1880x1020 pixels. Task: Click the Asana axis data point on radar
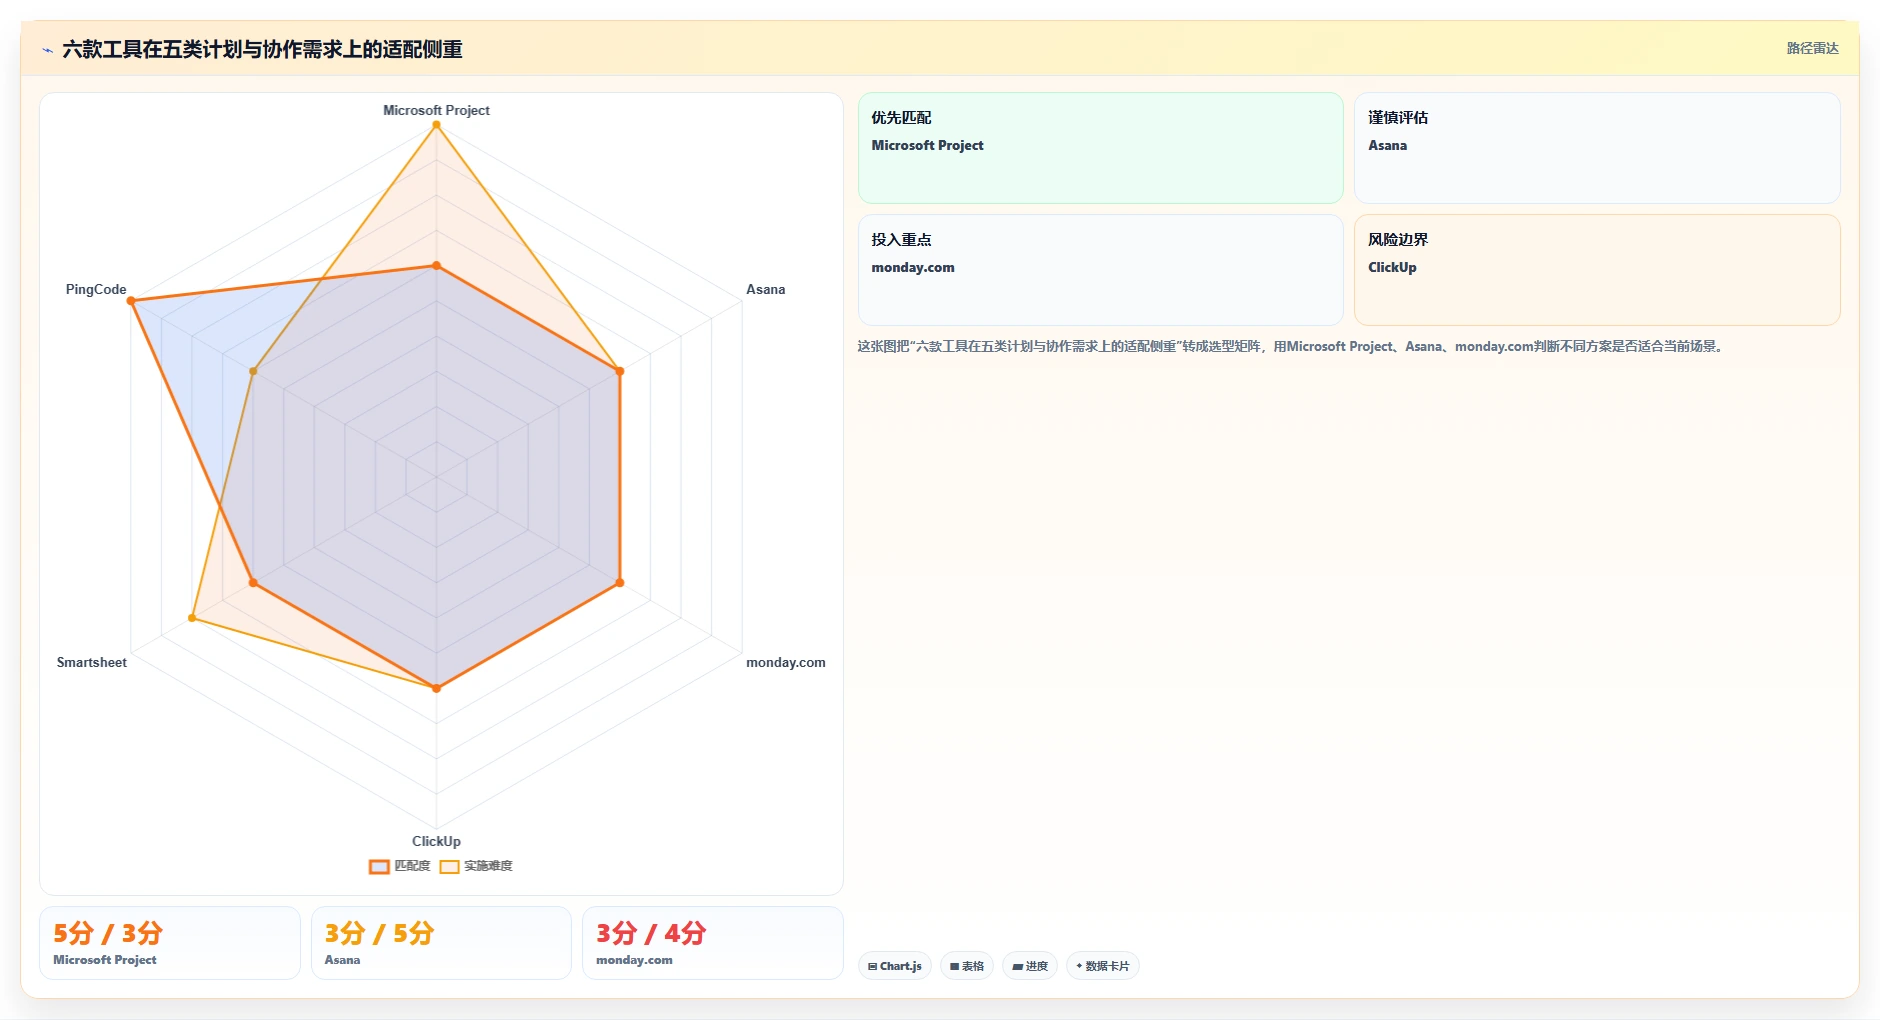point(620,371)
